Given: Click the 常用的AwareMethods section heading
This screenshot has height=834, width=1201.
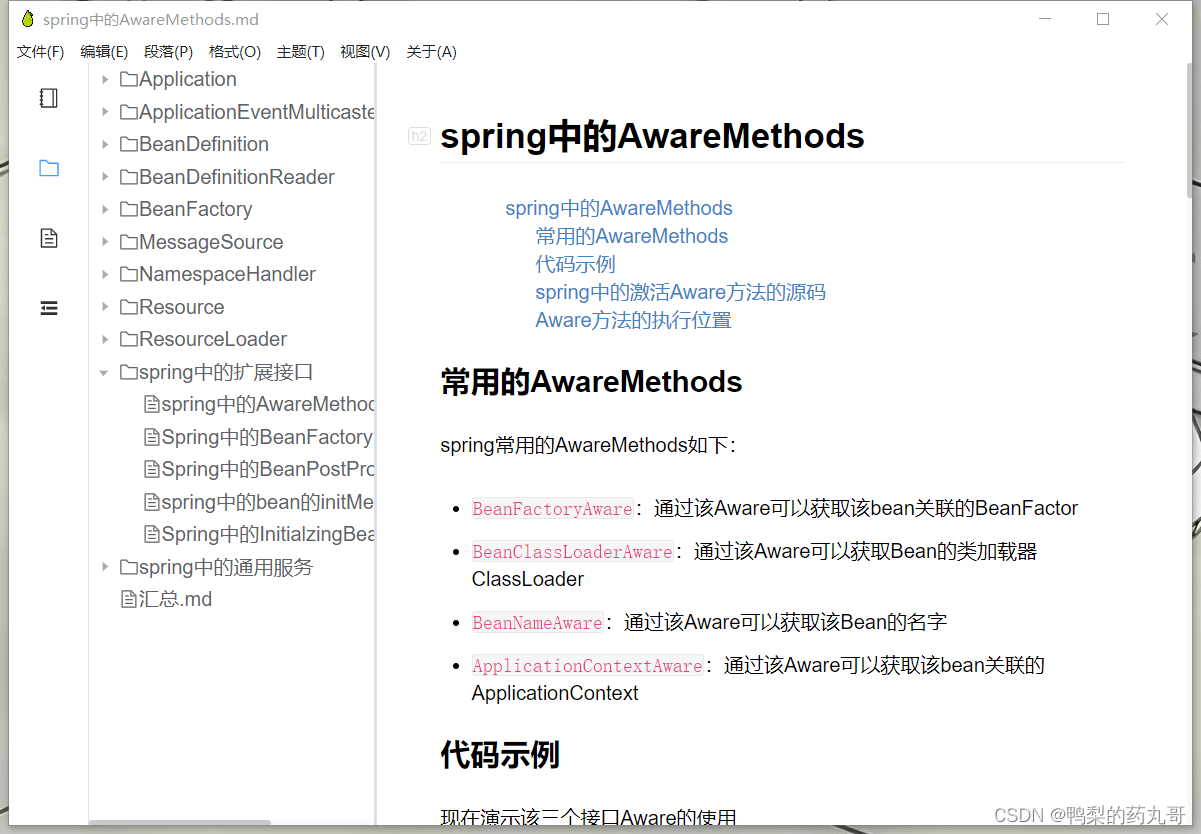Looking at the screenshot, I should (591, 382).
